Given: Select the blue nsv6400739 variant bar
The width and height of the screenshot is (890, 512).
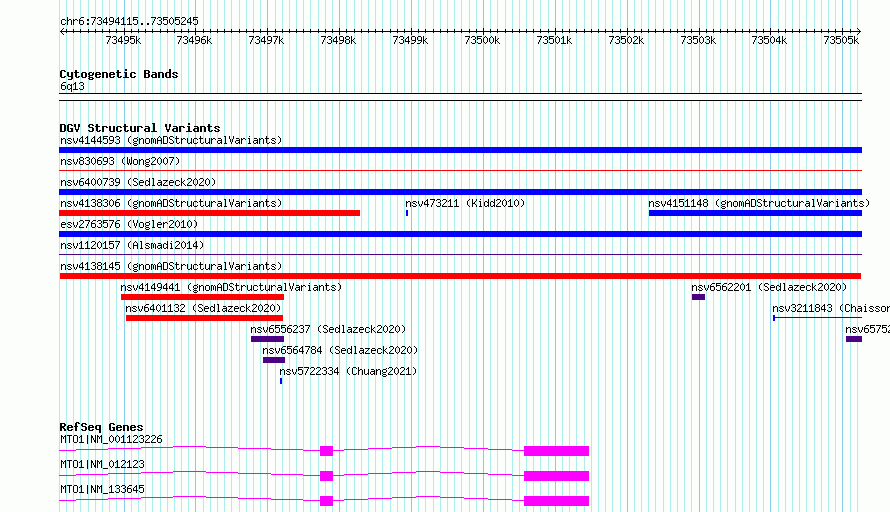Looking at the screenshot, I should point(460,192).
